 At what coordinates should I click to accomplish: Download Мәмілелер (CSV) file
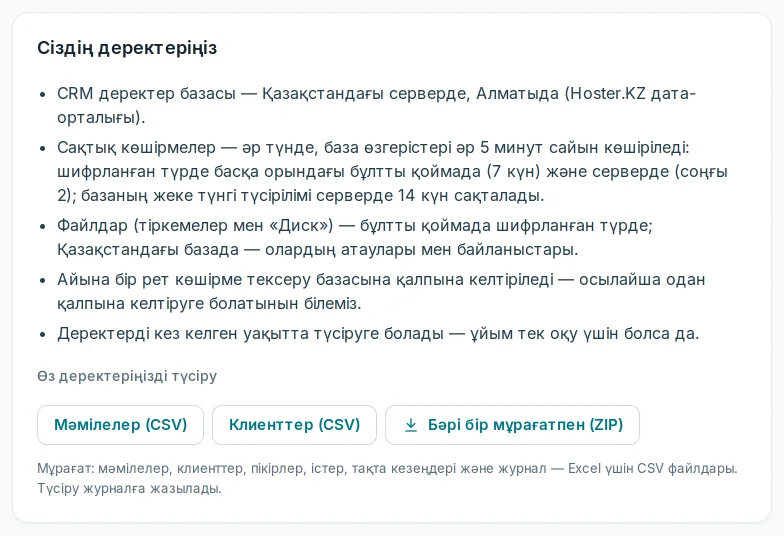pos(120,425)
